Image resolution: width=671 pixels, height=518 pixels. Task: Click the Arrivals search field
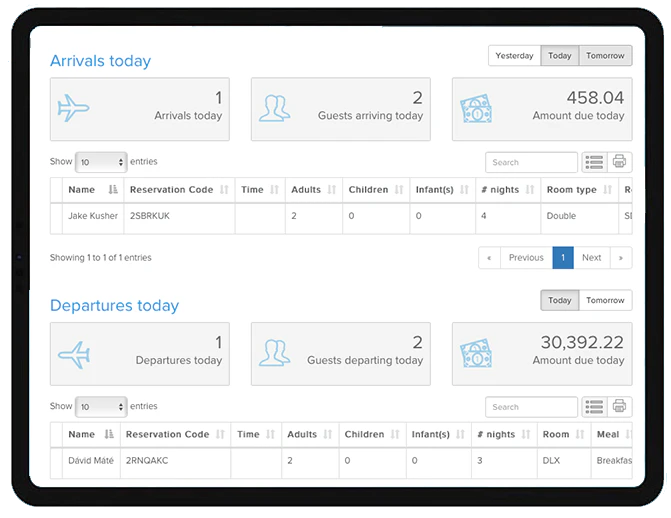(531, 162)
